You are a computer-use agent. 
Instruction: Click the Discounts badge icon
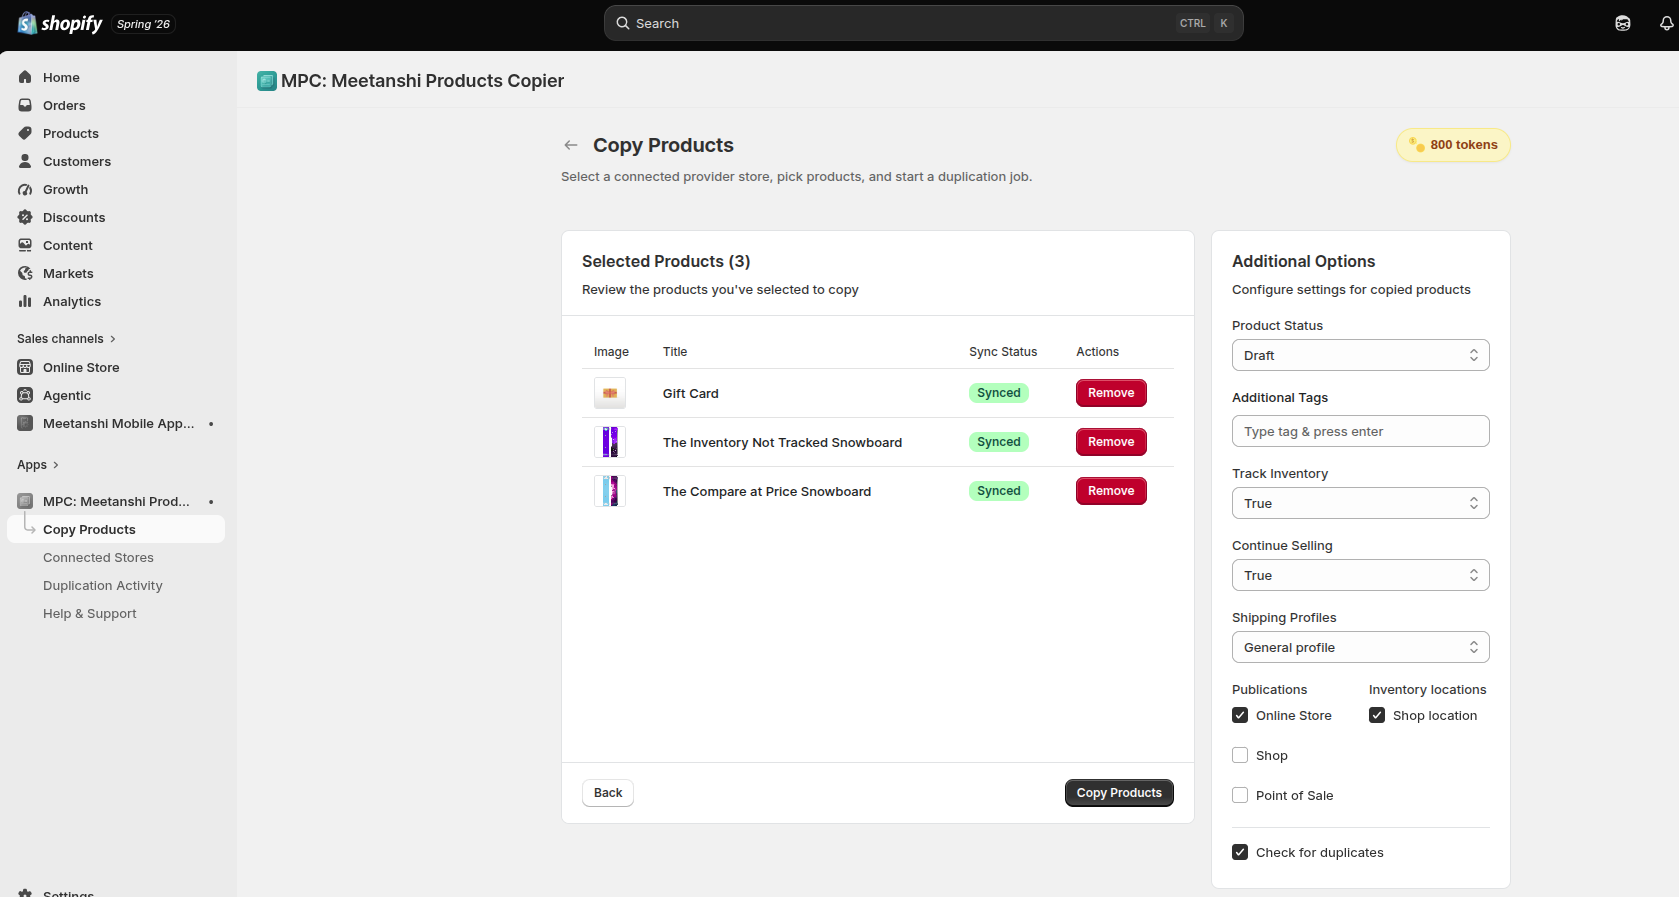pyautogui.click(x=25, y=217)
